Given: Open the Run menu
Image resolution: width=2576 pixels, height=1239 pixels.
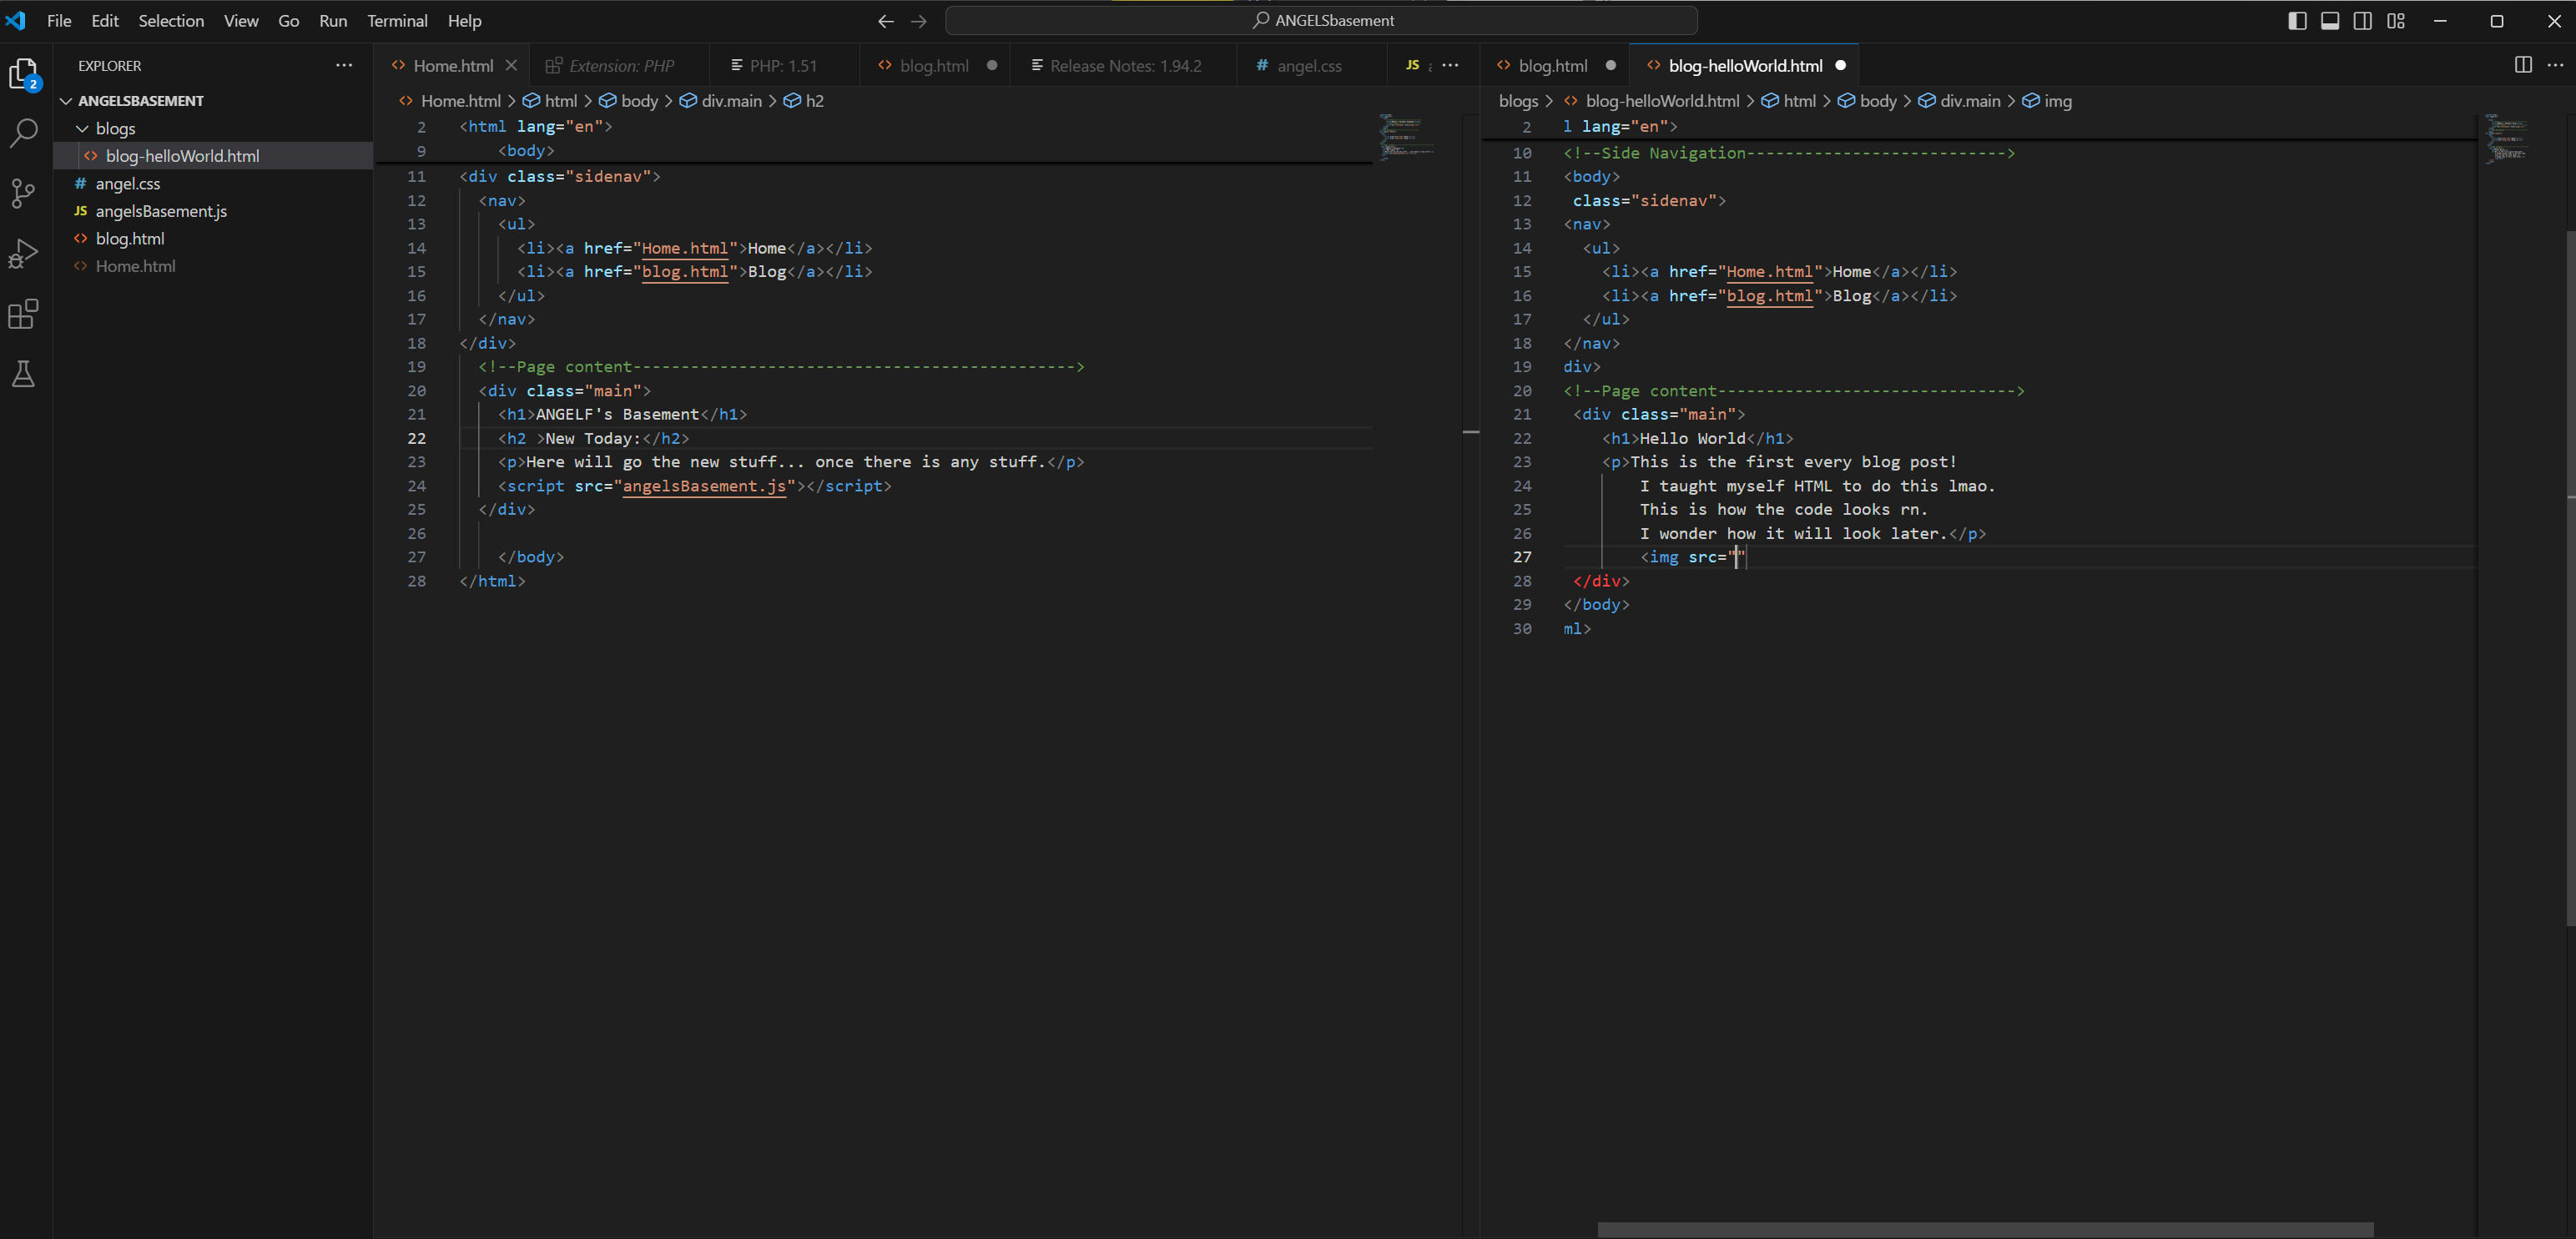Looking at the screenshot, I should pos(333,21).
